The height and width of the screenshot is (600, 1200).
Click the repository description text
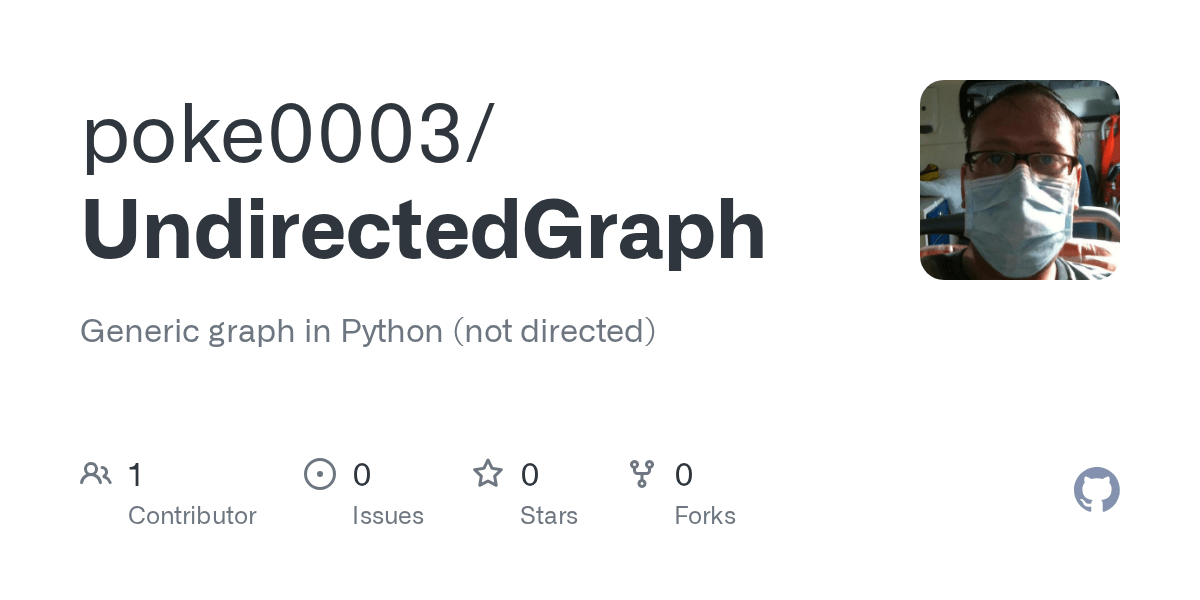[x=368, y=331]
